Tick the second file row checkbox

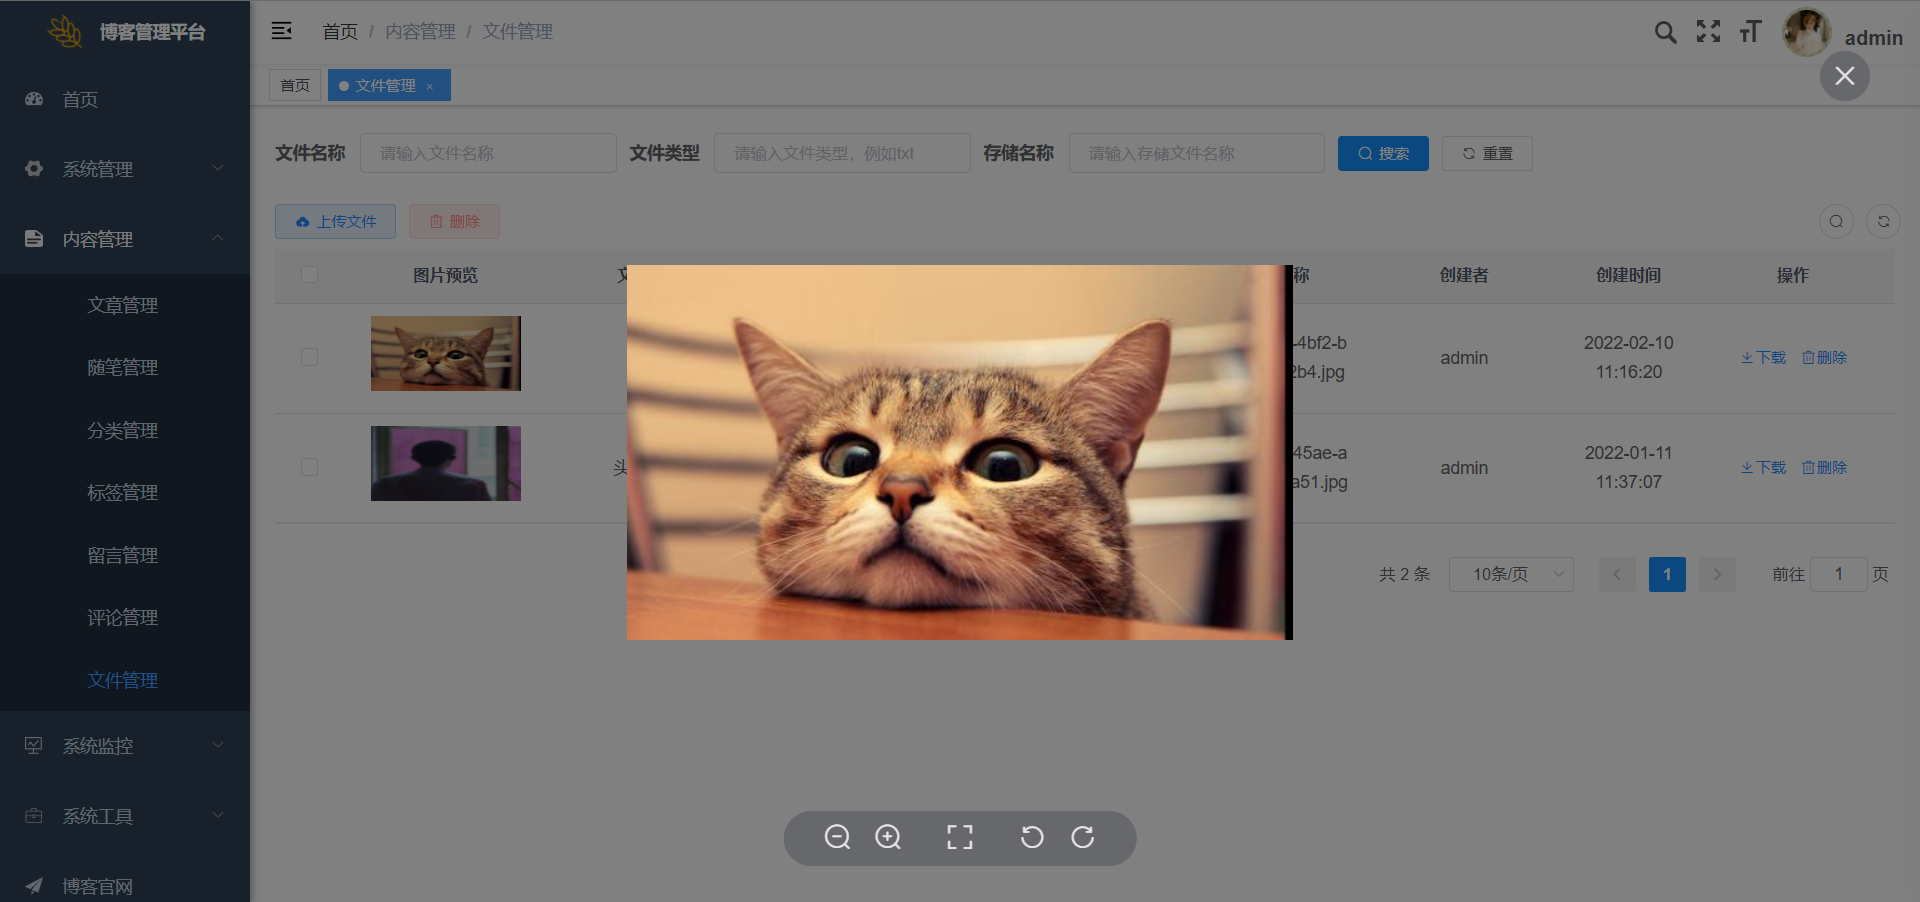[x=310, y=468]
